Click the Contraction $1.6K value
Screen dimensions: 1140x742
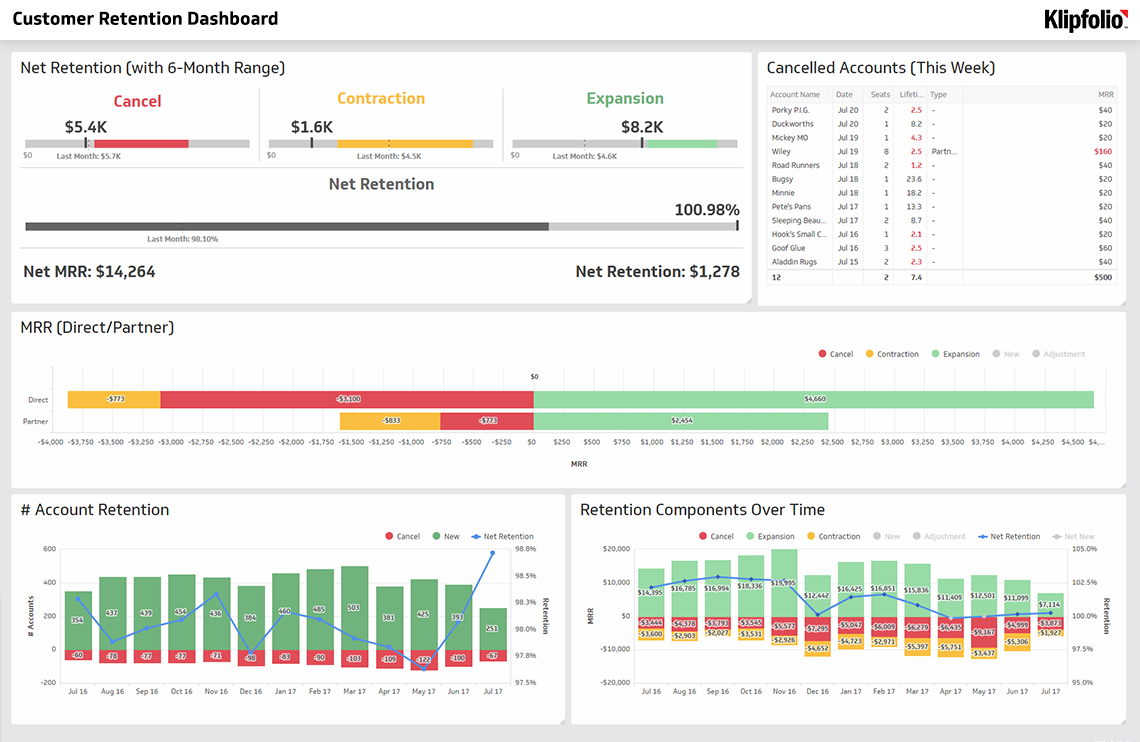tap(312, 127)
